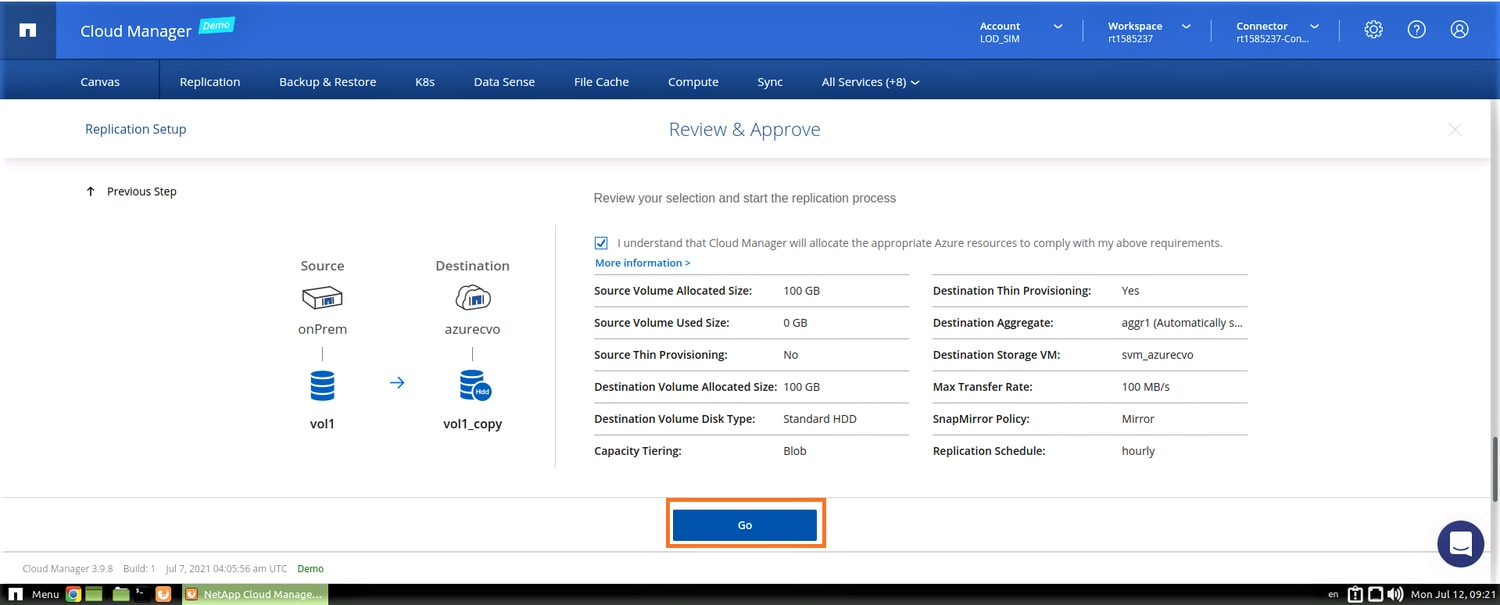Go back to Previous Step
Viewport: 1500px width, 605px height.
click(132, 191)
